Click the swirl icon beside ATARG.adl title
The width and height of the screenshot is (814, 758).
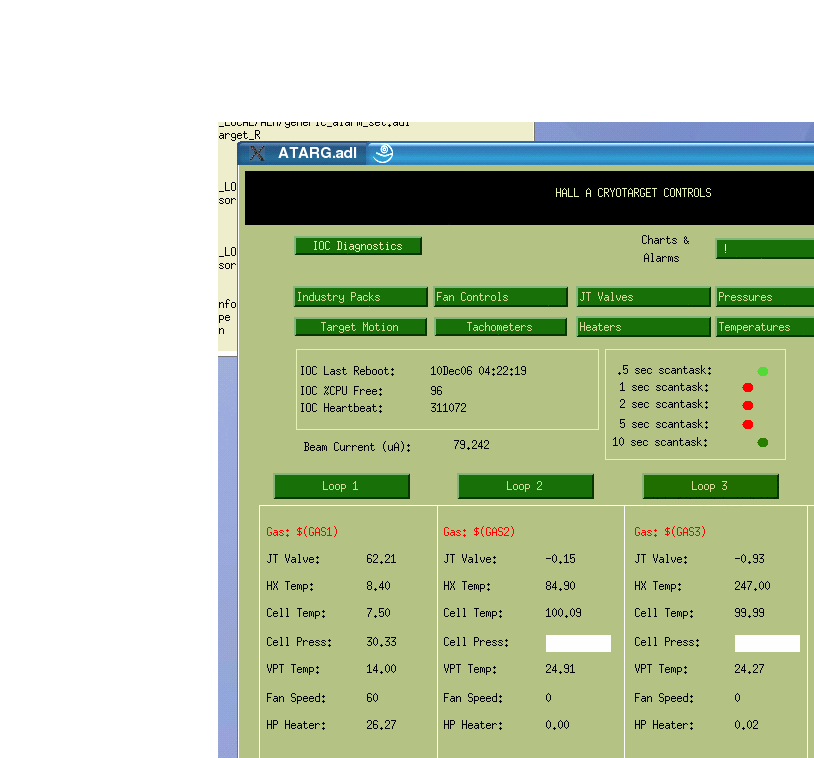[x=384, y=153]
